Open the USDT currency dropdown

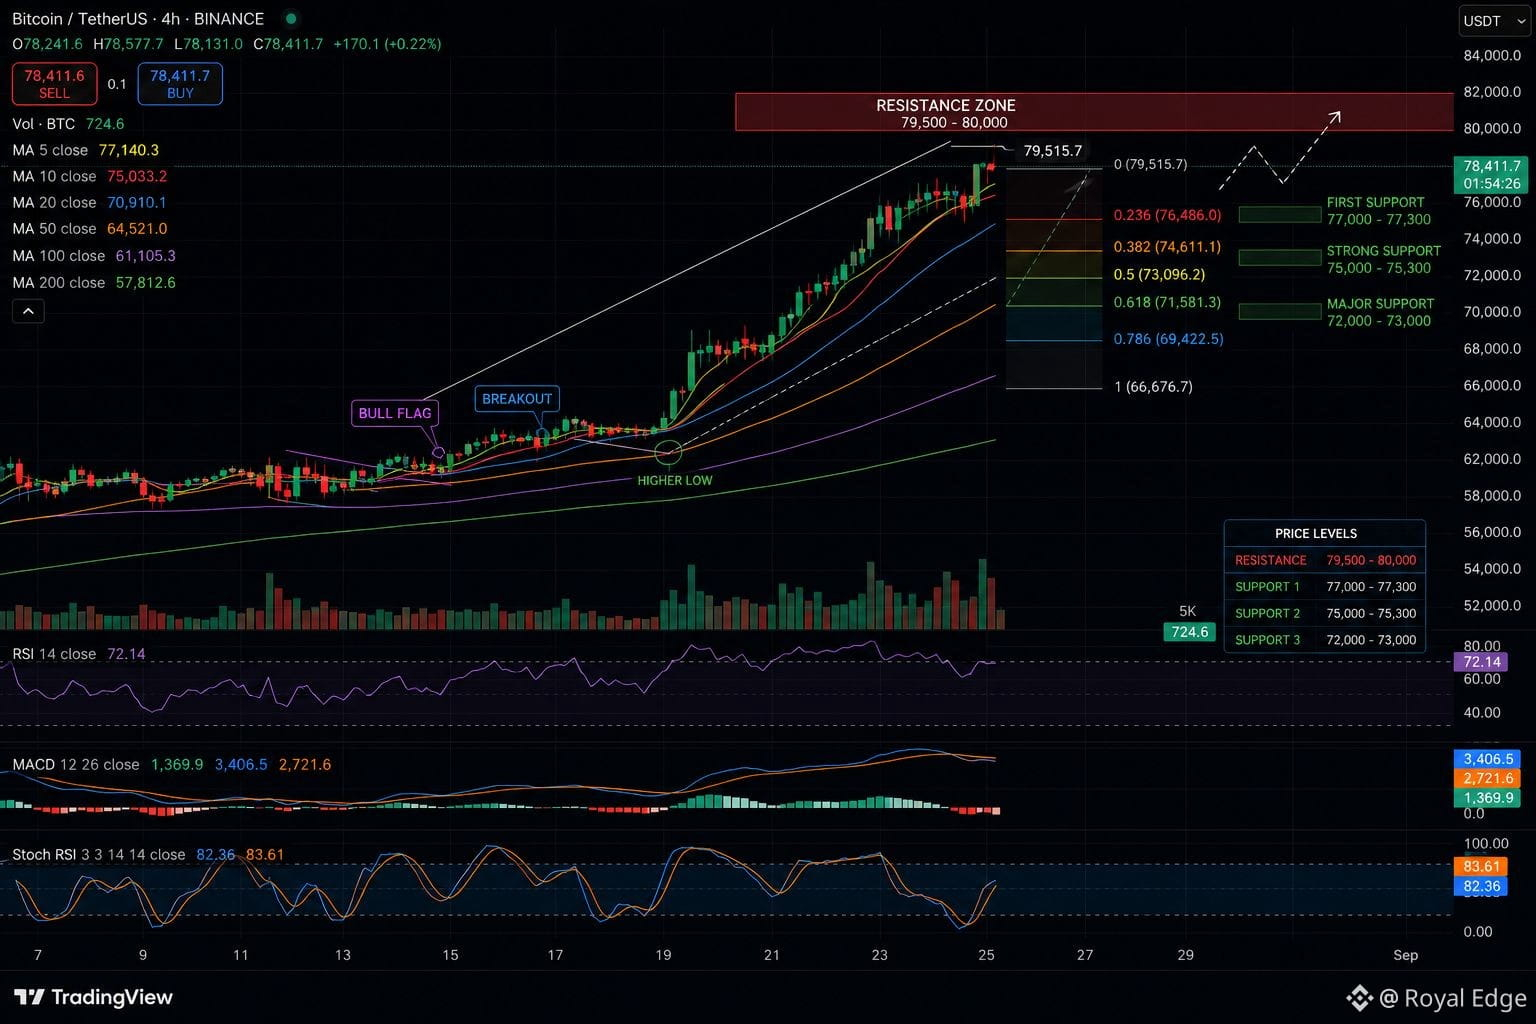[x=1494, y=21]
